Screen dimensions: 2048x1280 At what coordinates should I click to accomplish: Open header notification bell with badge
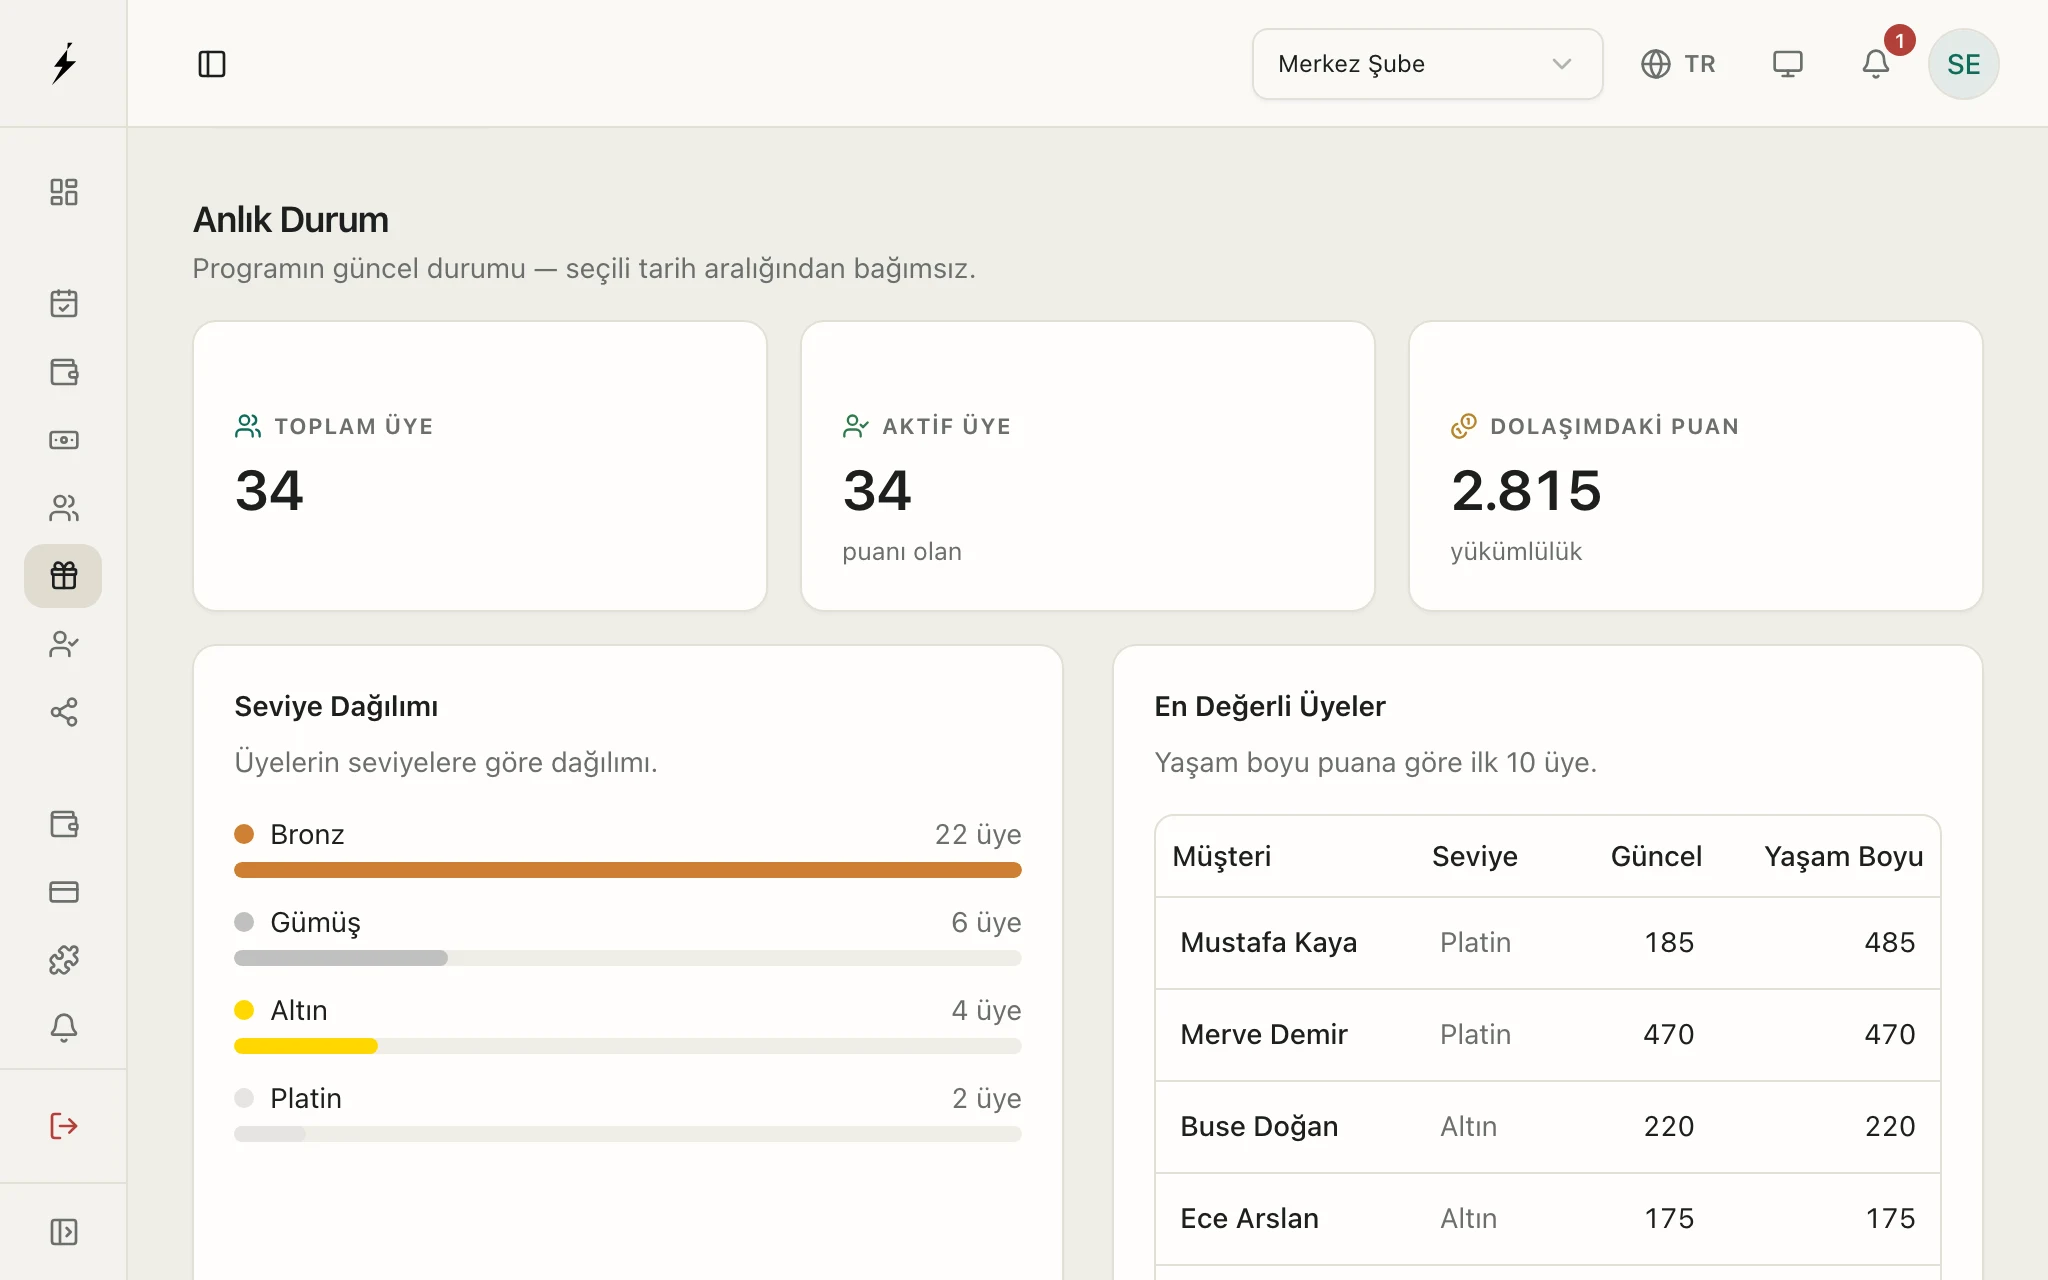1876,64
